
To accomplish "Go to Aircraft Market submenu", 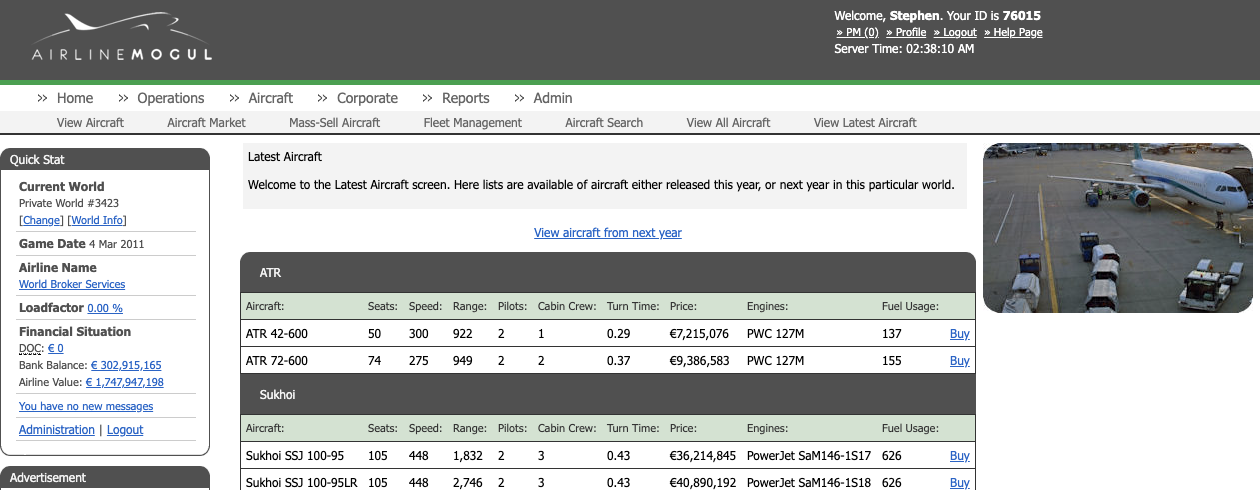I will [x=206, y=123].
